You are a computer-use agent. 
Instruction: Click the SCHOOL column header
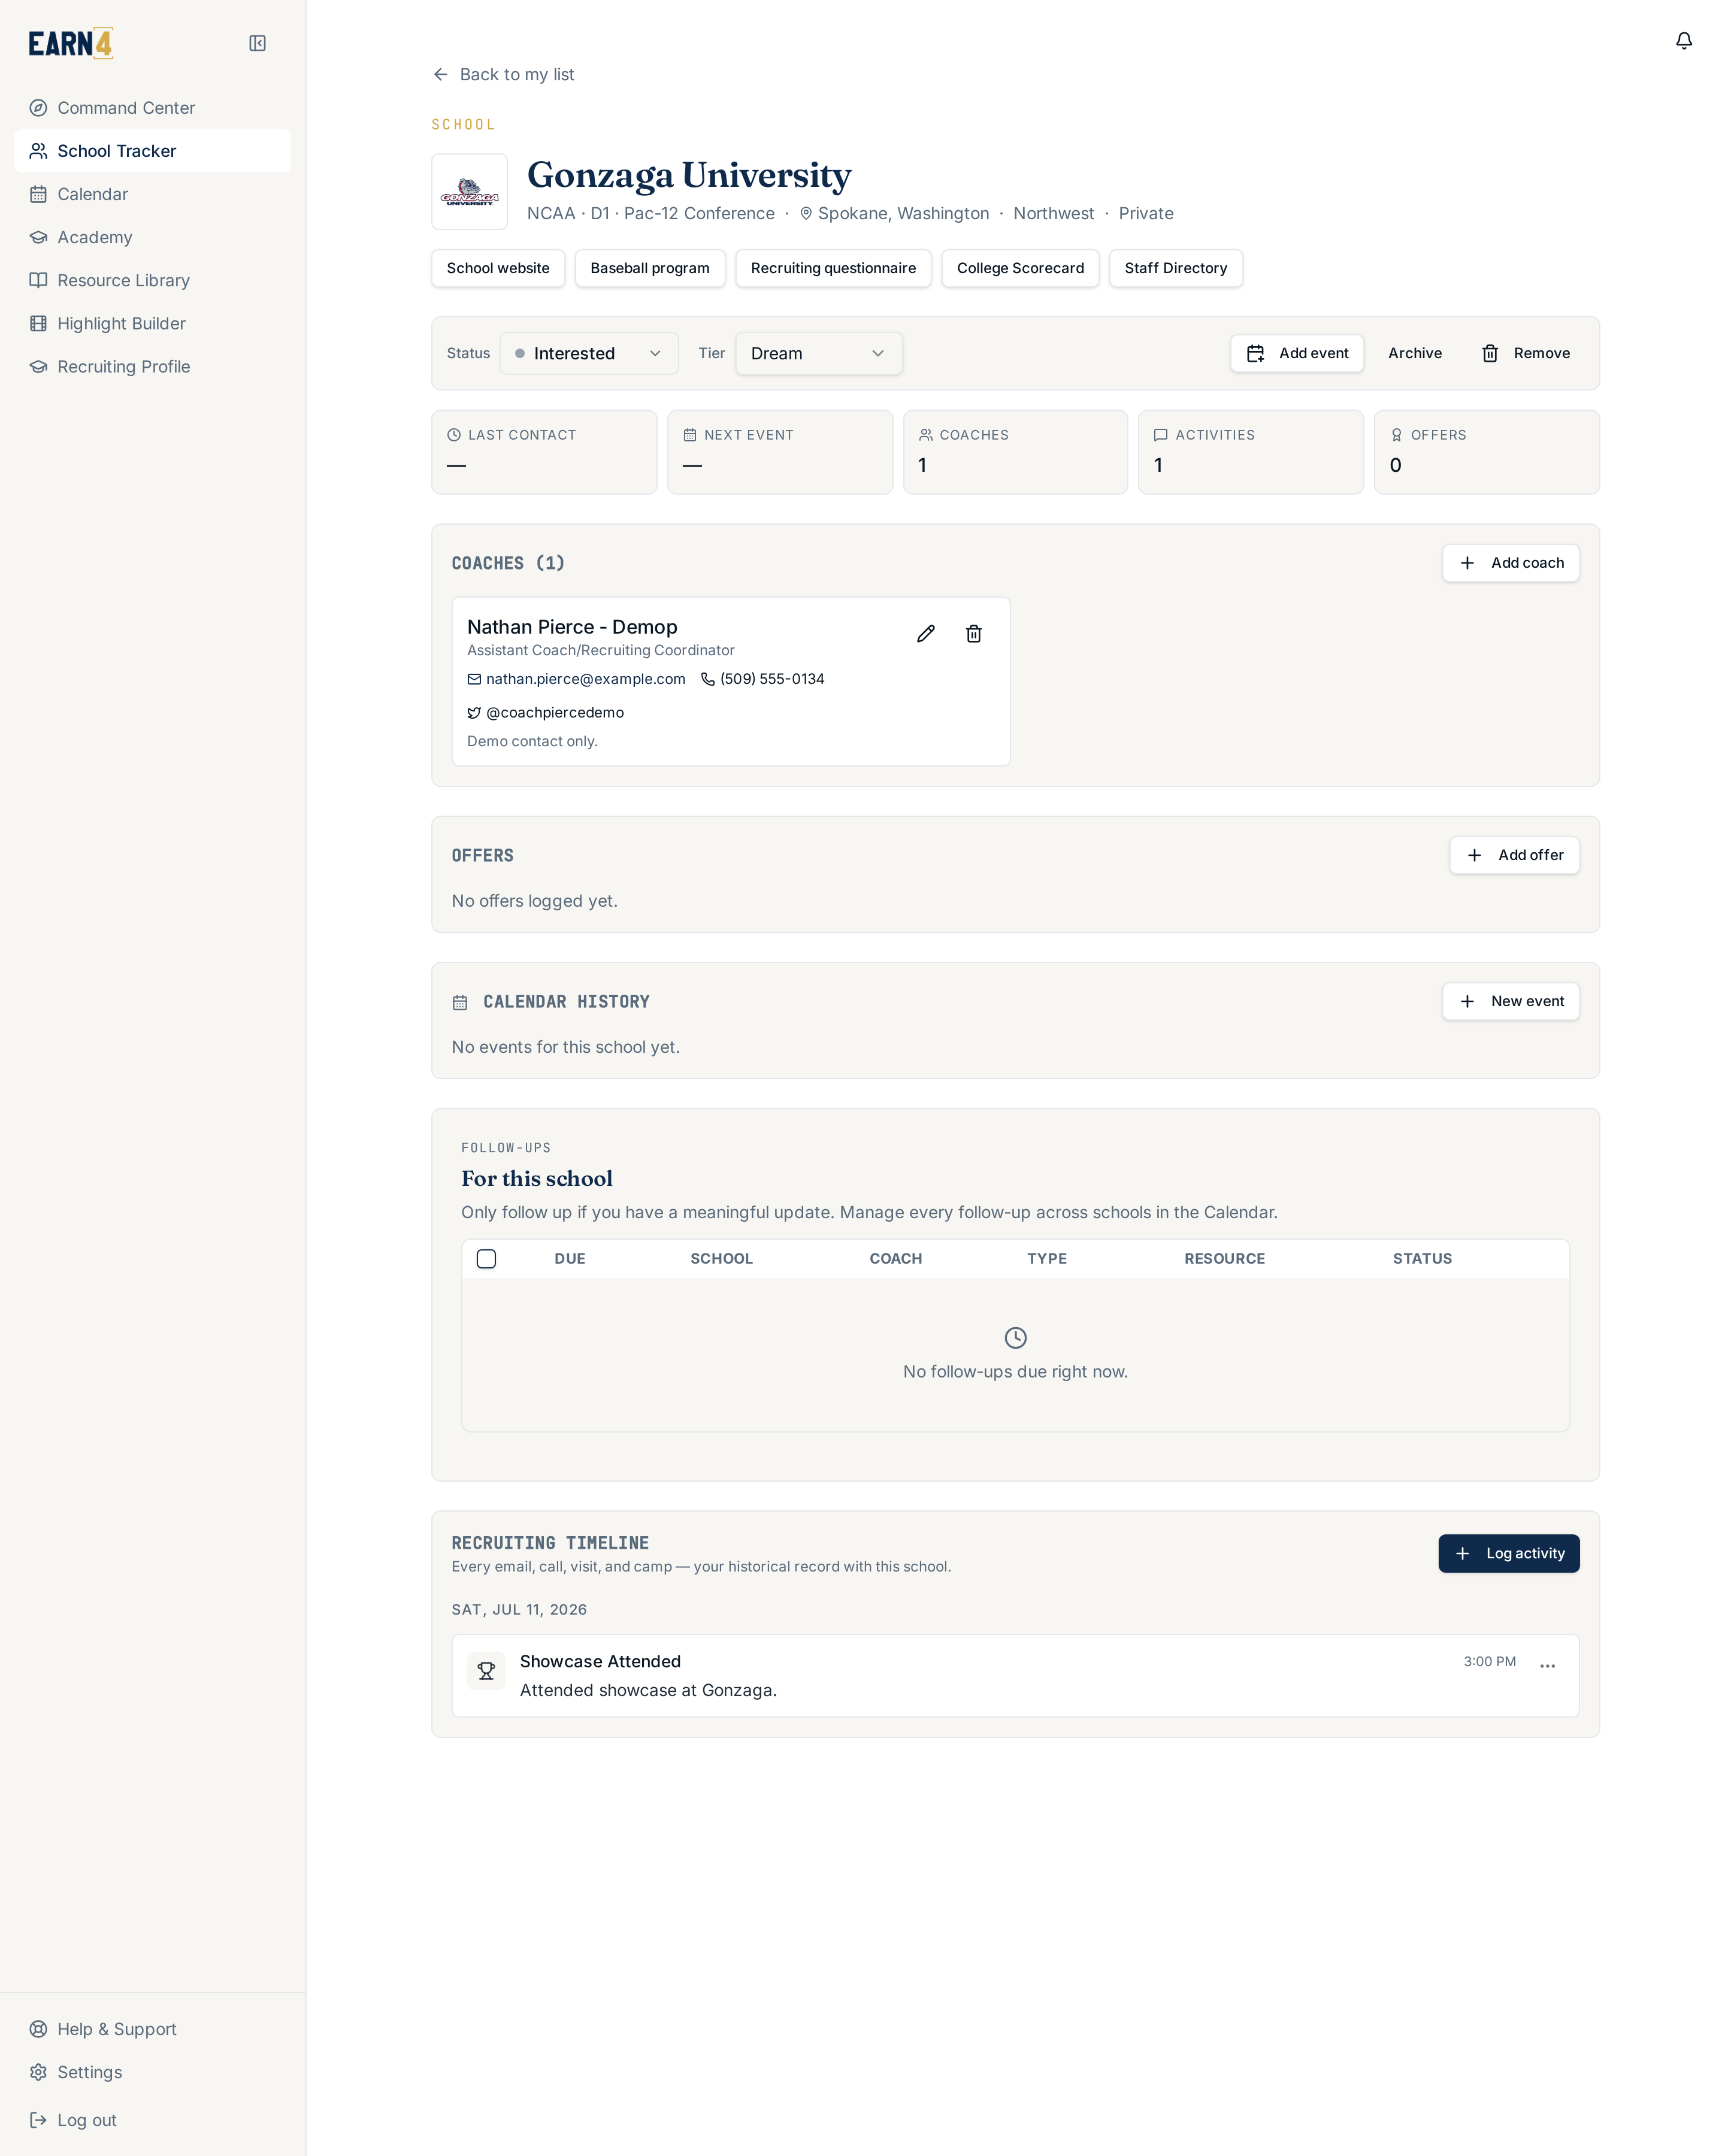tap(721, 1259)
